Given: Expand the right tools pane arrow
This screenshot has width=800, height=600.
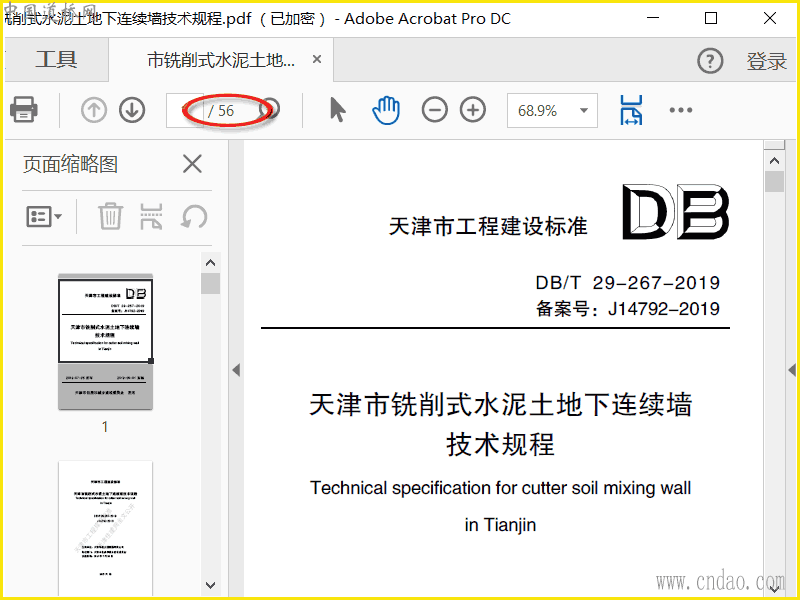Looking at the screenshot, I should (792, 370).
